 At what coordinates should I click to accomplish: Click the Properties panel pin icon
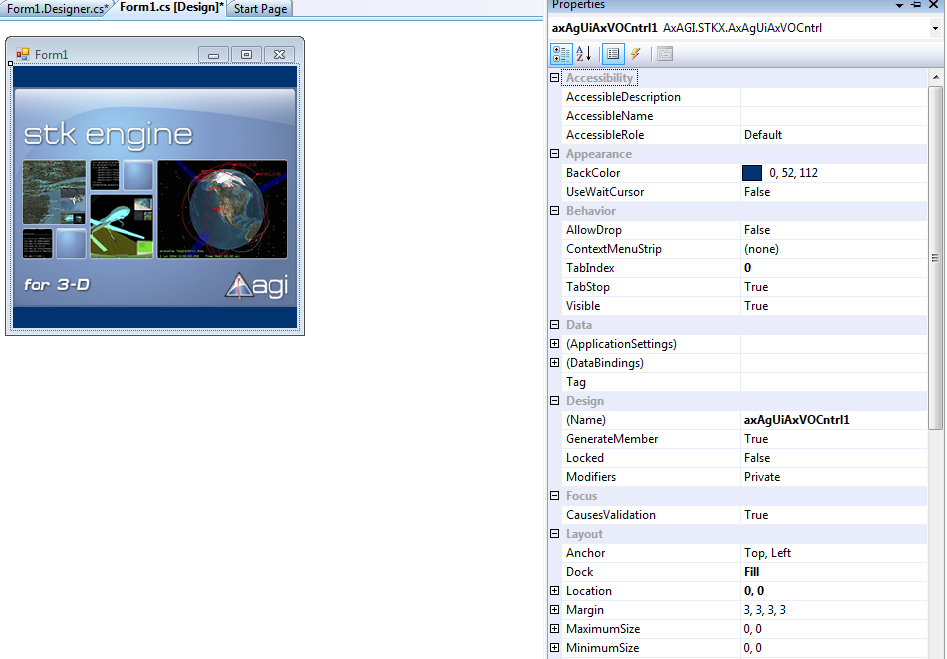coord(916,5)
